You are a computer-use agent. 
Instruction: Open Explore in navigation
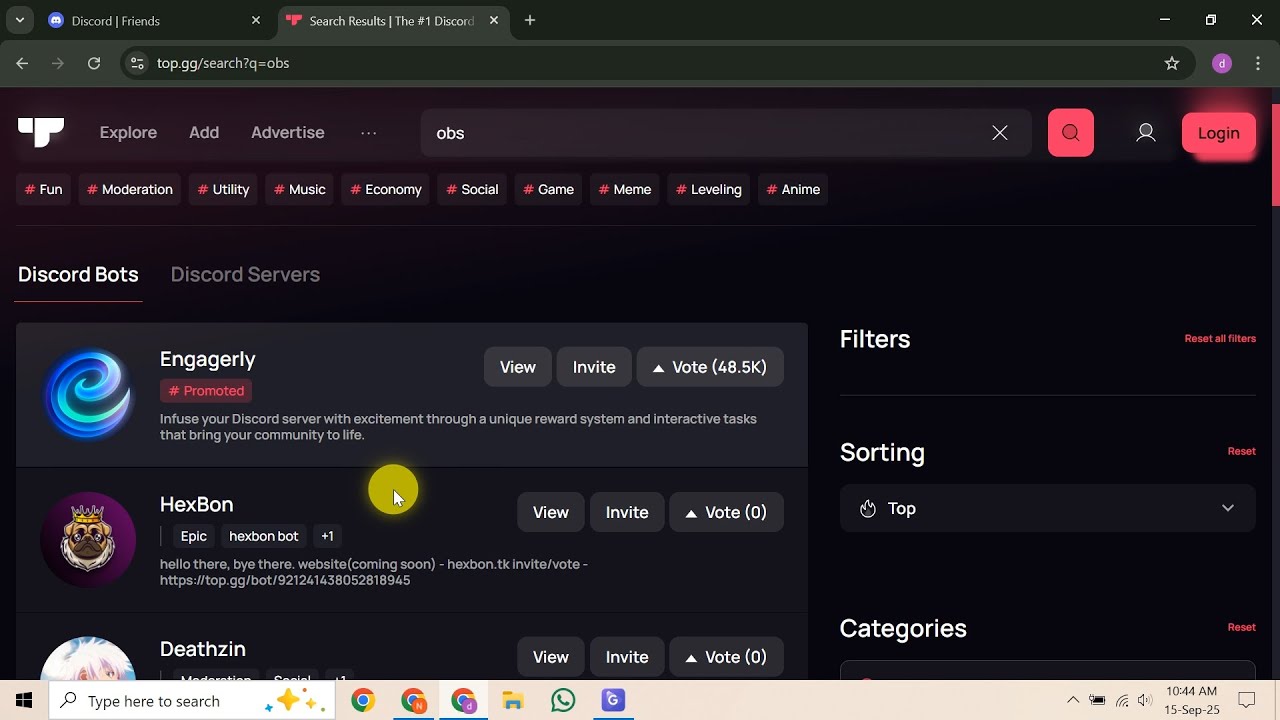(128, 133)
